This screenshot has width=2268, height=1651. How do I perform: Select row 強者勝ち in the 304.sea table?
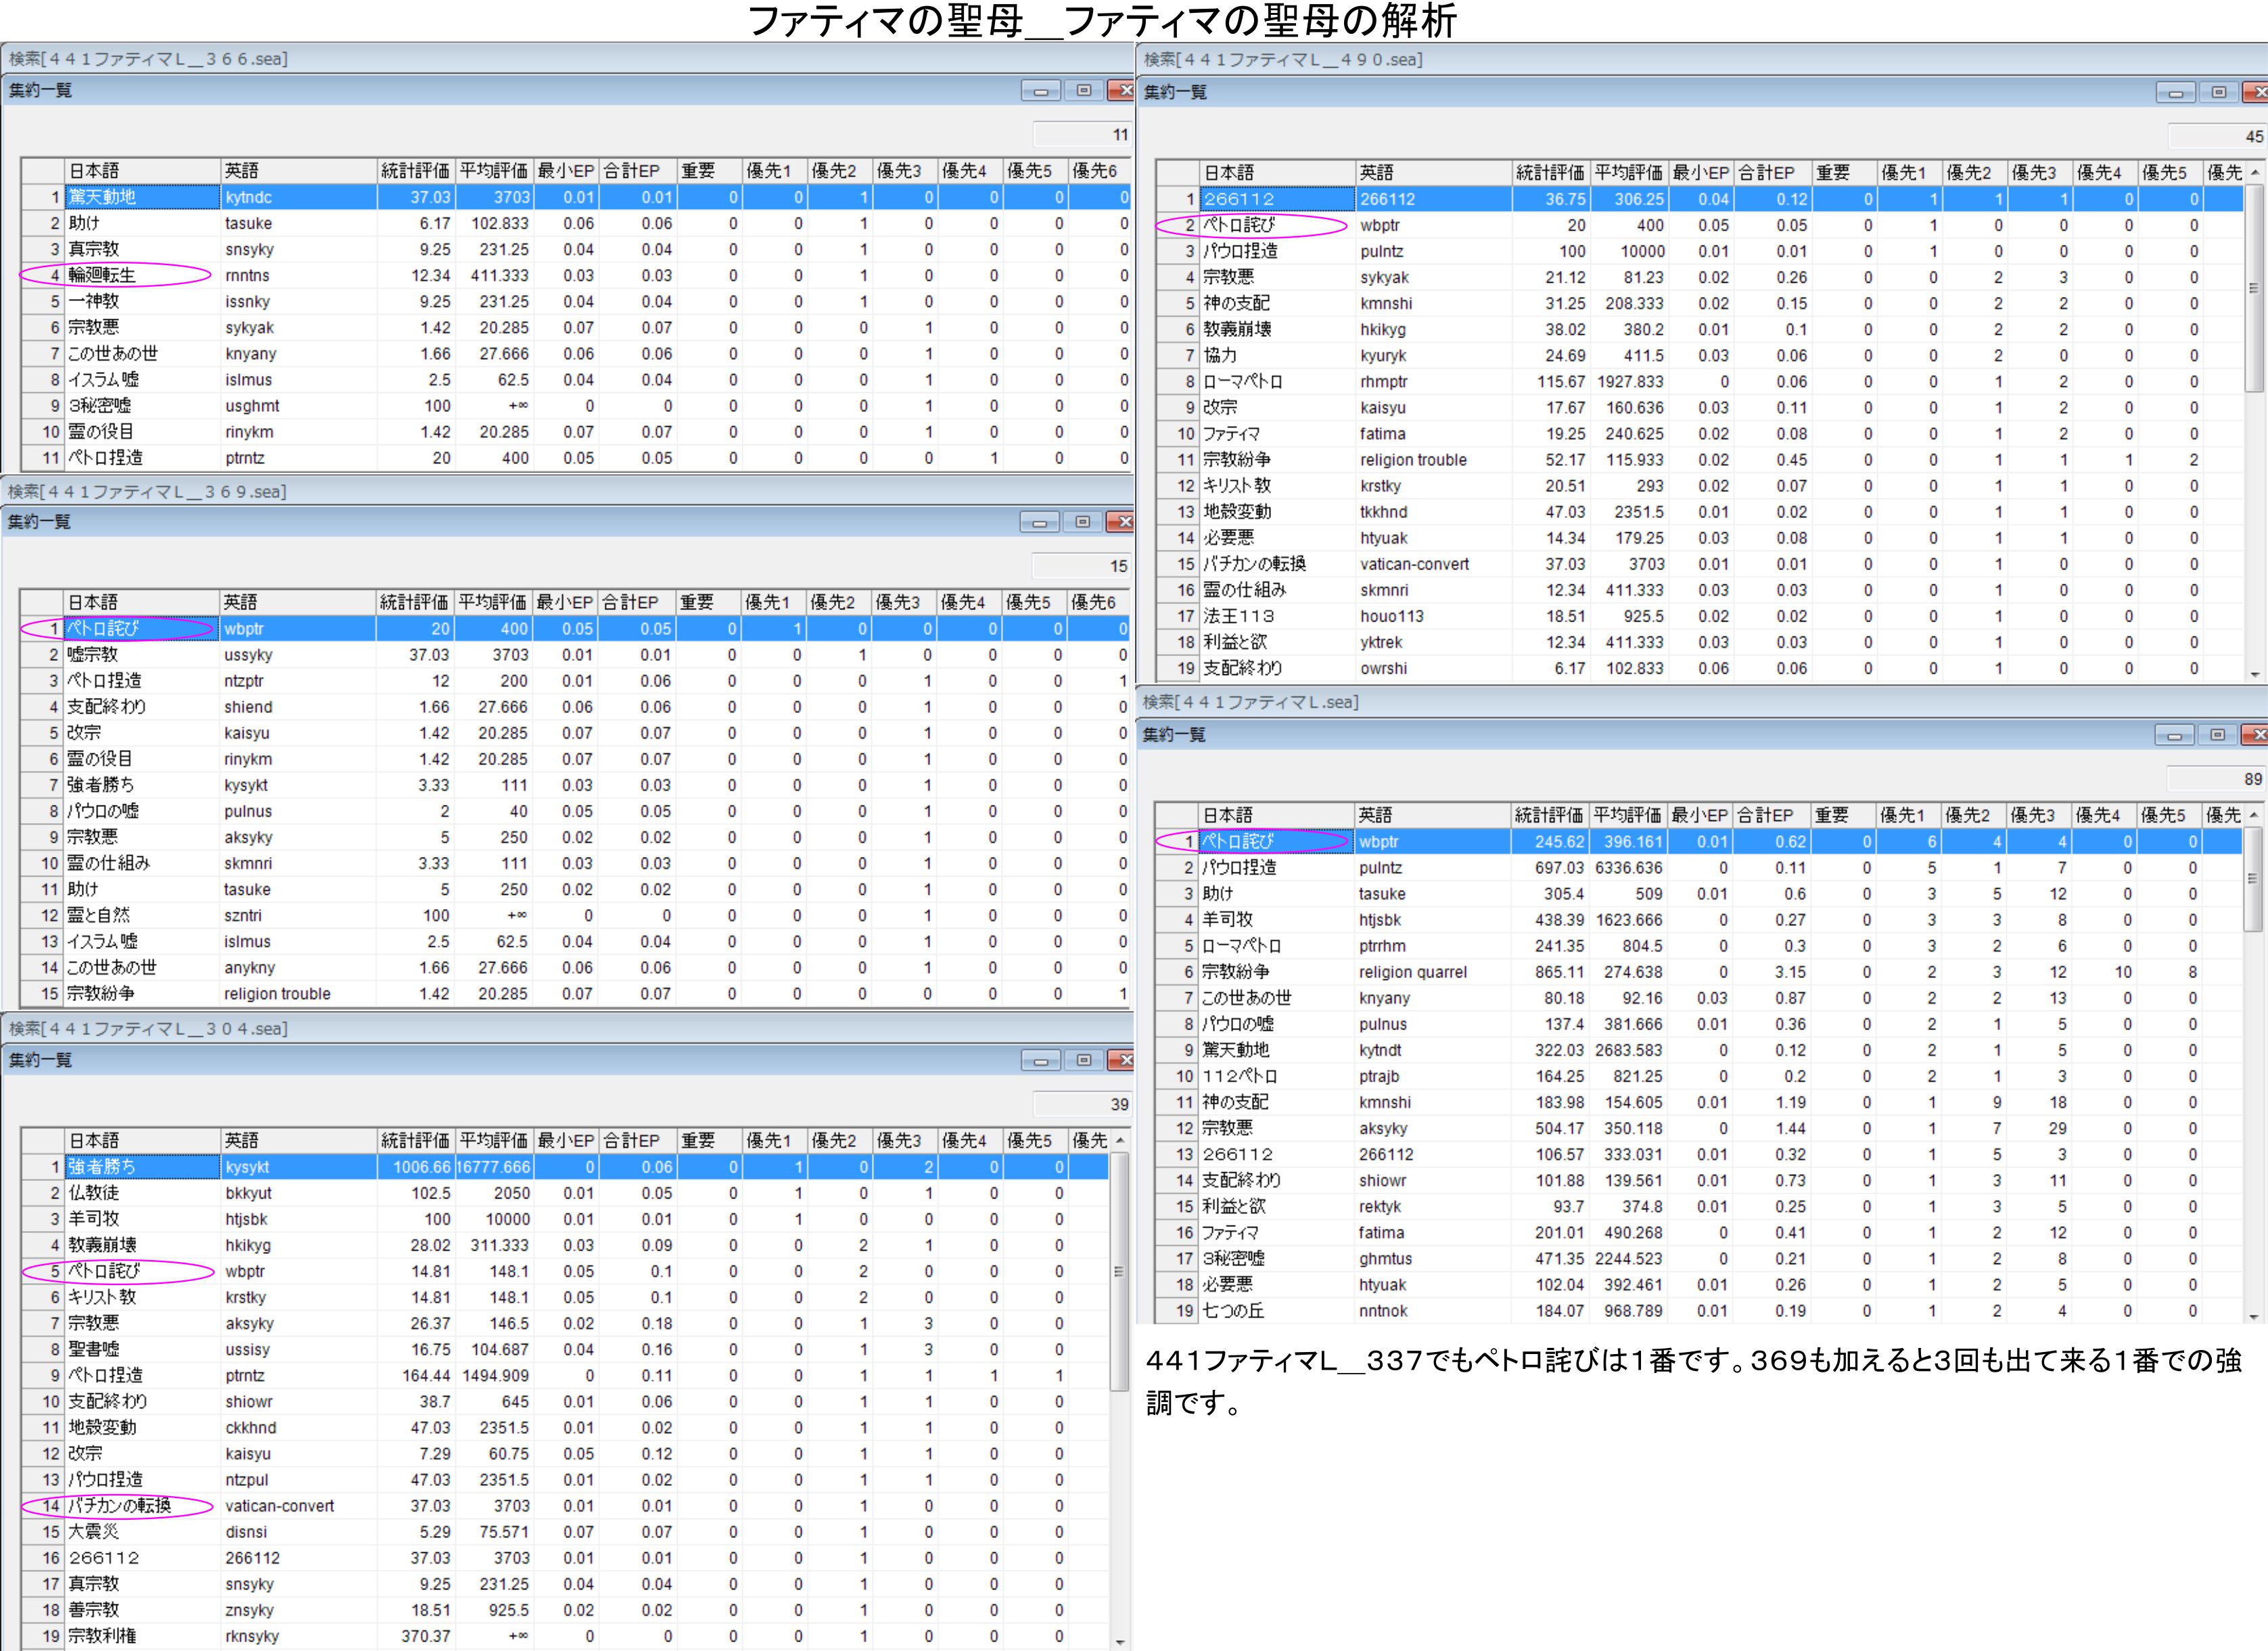pos(565,1166)
